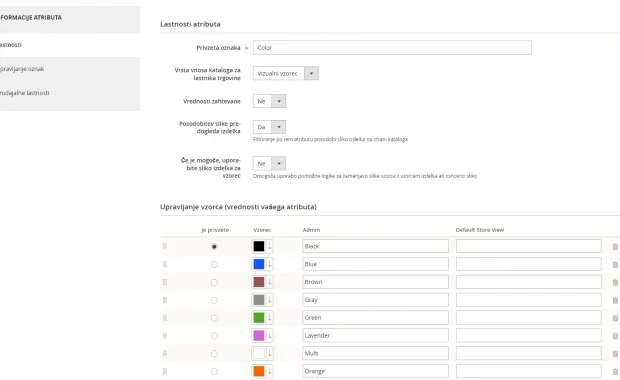The width and height of the screenshot is (620, 380).
Task: Pick the brown color swatch
Action: coord(259,282)
